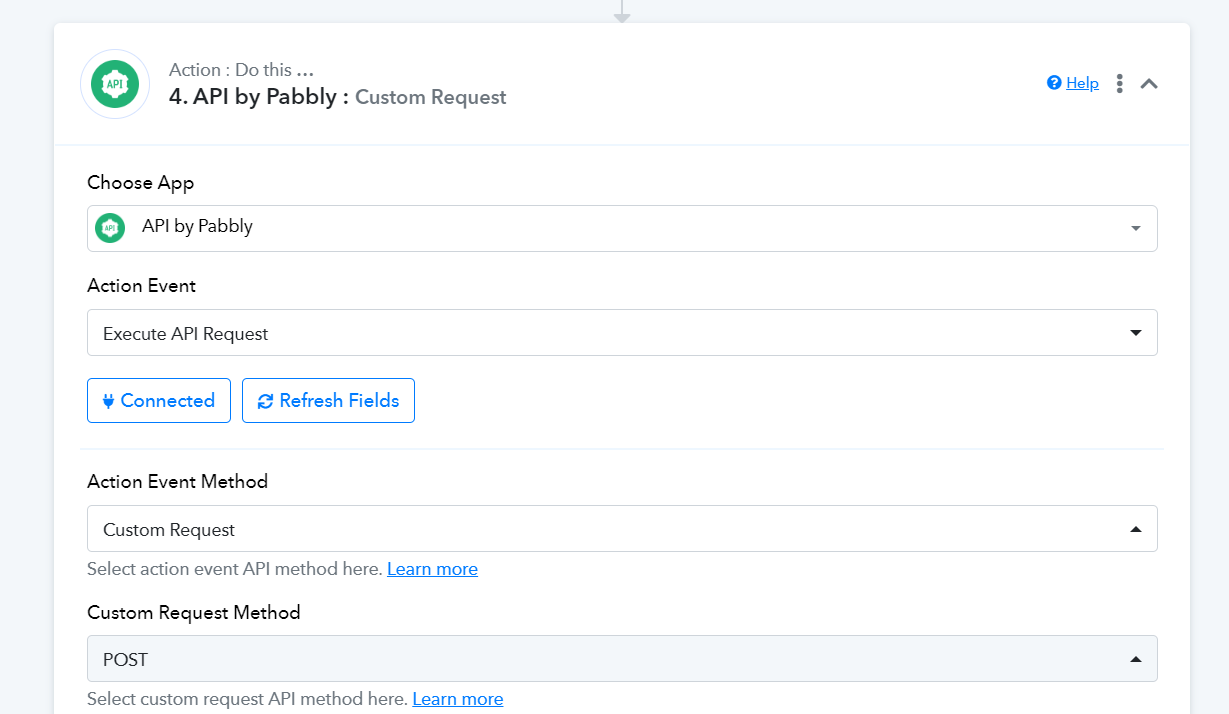This screenshot has width=1229, height=714.
Task: Open the Custom Request Method POST dropdown
Action: [x=622, y=658]
